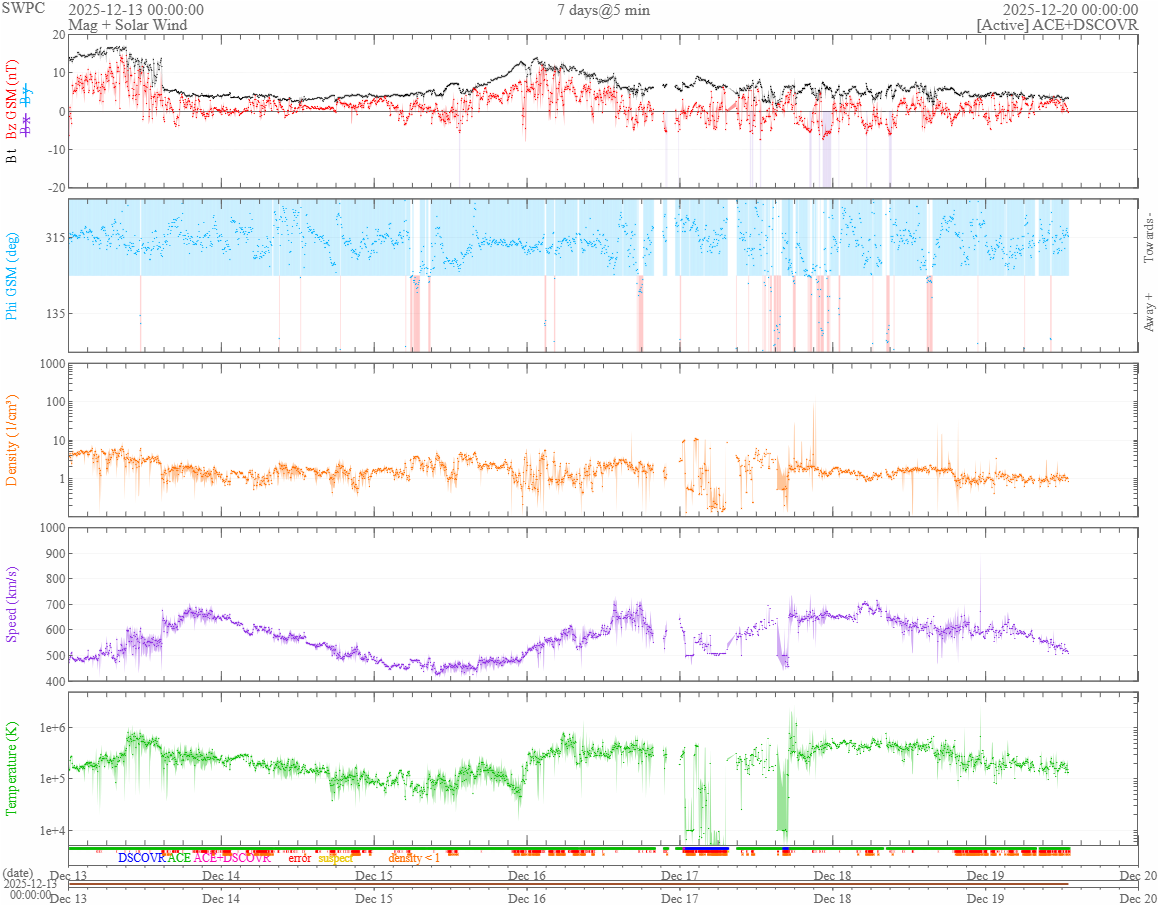Click Dec 17 label under the range bar
Viewport: 1158px width, 905px height.
coord(680,898)
